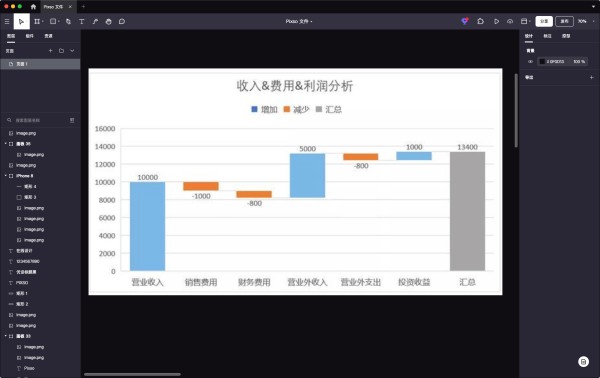Toggle background fill visibility eye
The width and height of the screenshot is (600, 378).
tap(530, 62)
